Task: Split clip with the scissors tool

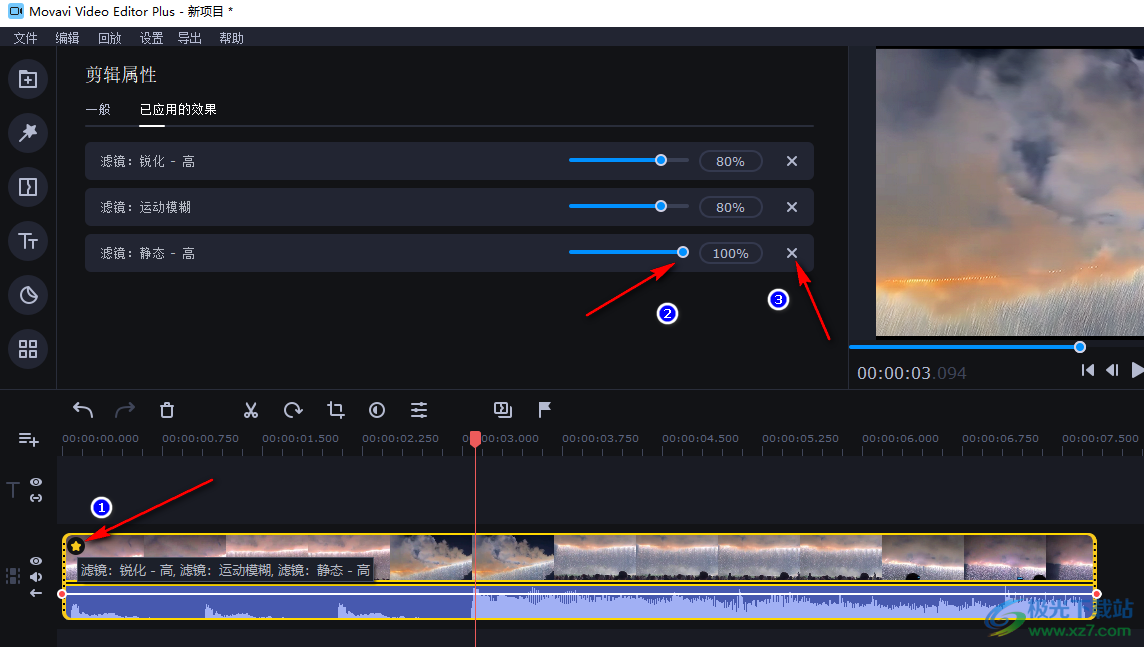Action: 251,410
